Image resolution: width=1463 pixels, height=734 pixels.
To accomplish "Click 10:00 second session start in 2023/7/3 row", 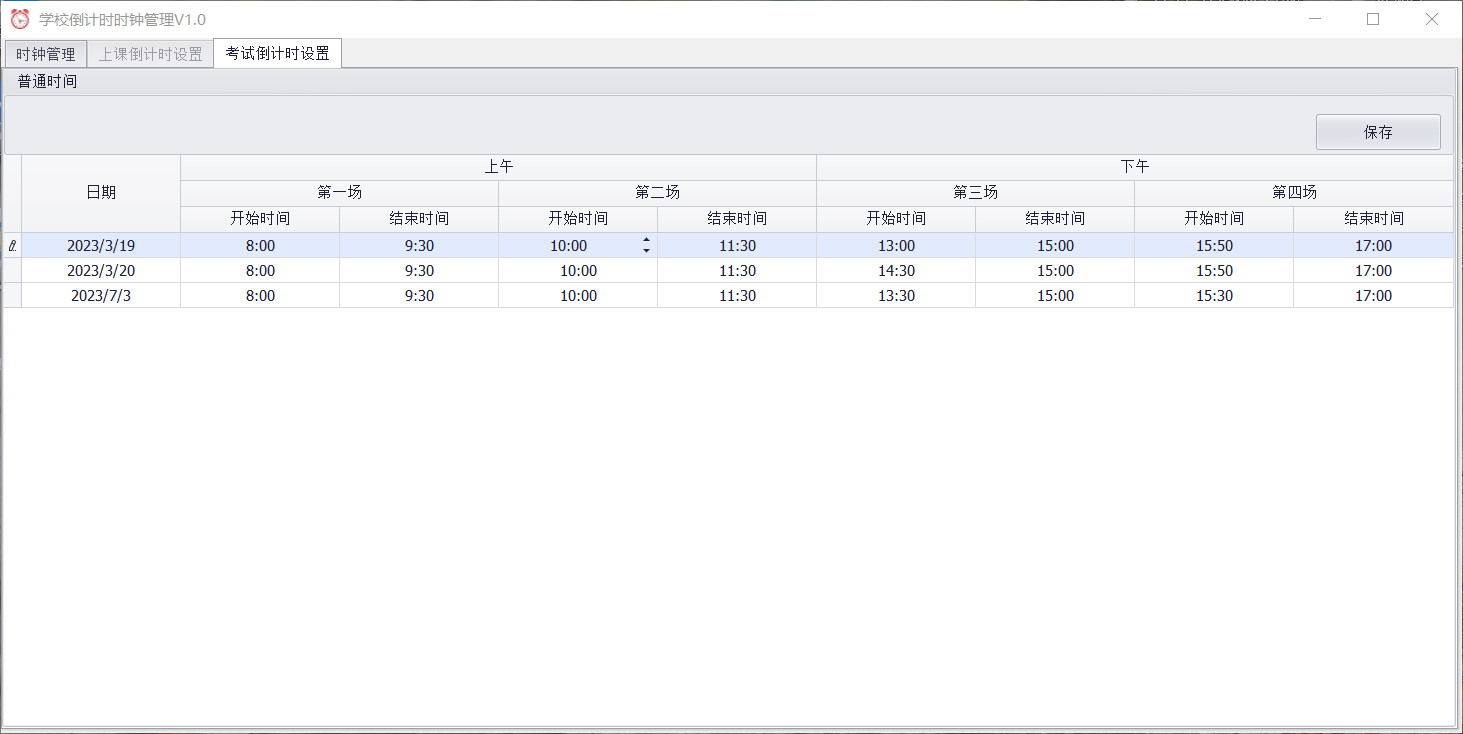I will 578,295.
